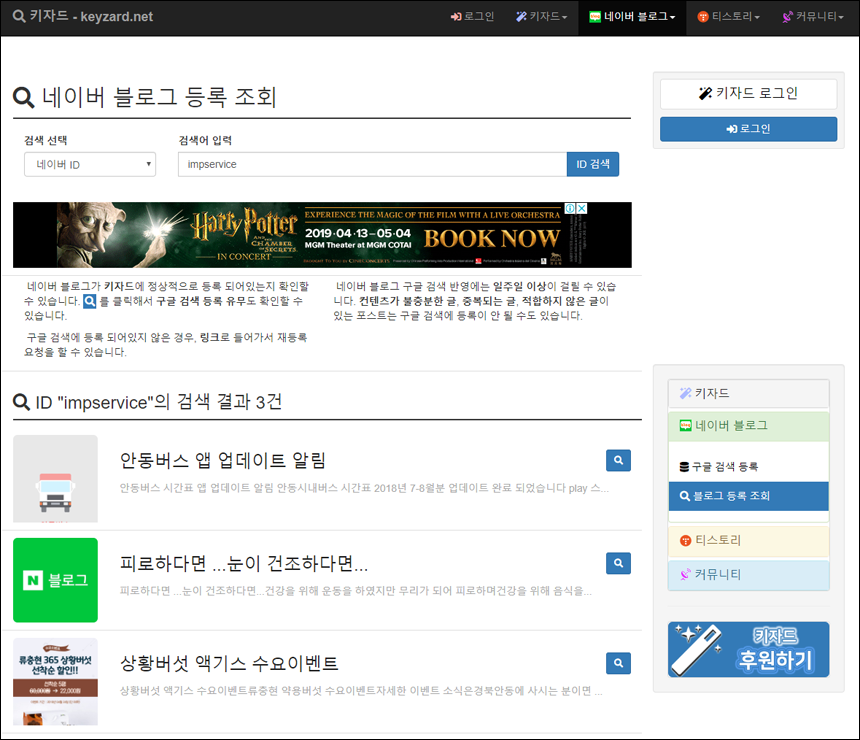Open the 안동버스 앱 업데이트 알림 post title
The height and width of the screenshot is (740, 860).
pos(223,460)
